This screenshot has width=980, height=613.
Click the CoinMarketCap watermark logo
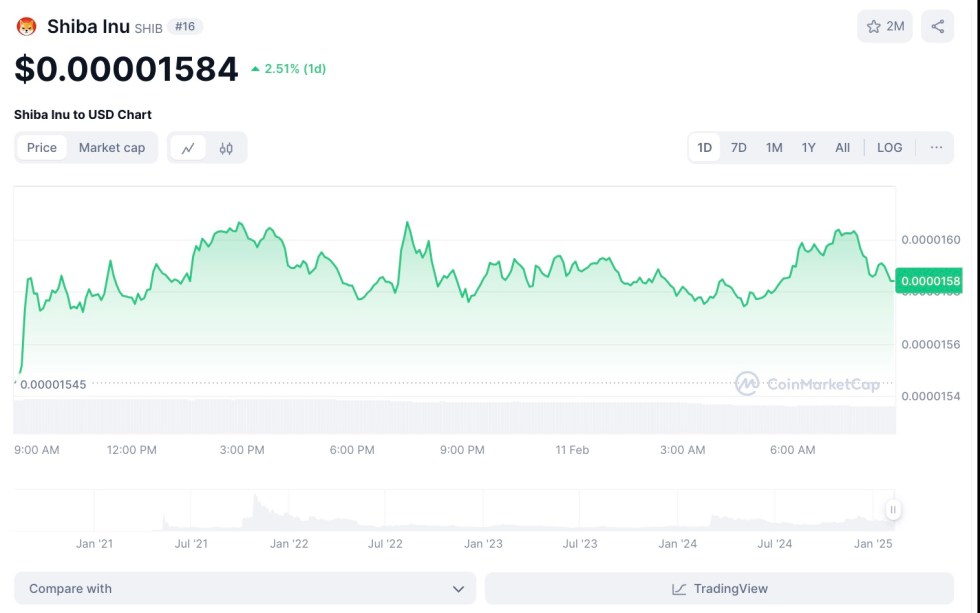[x=747, y=383]
